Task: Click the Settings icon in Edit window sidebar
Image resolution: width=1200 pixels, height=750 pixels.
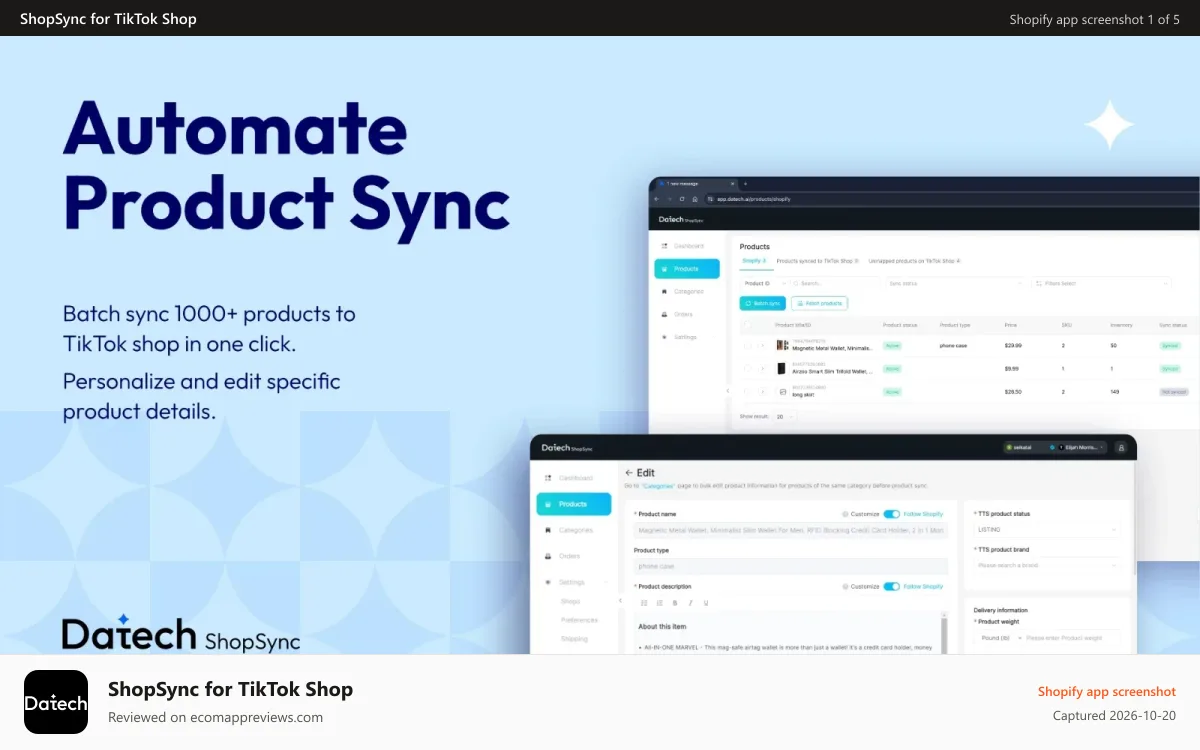Action: [x=548, y=582]
